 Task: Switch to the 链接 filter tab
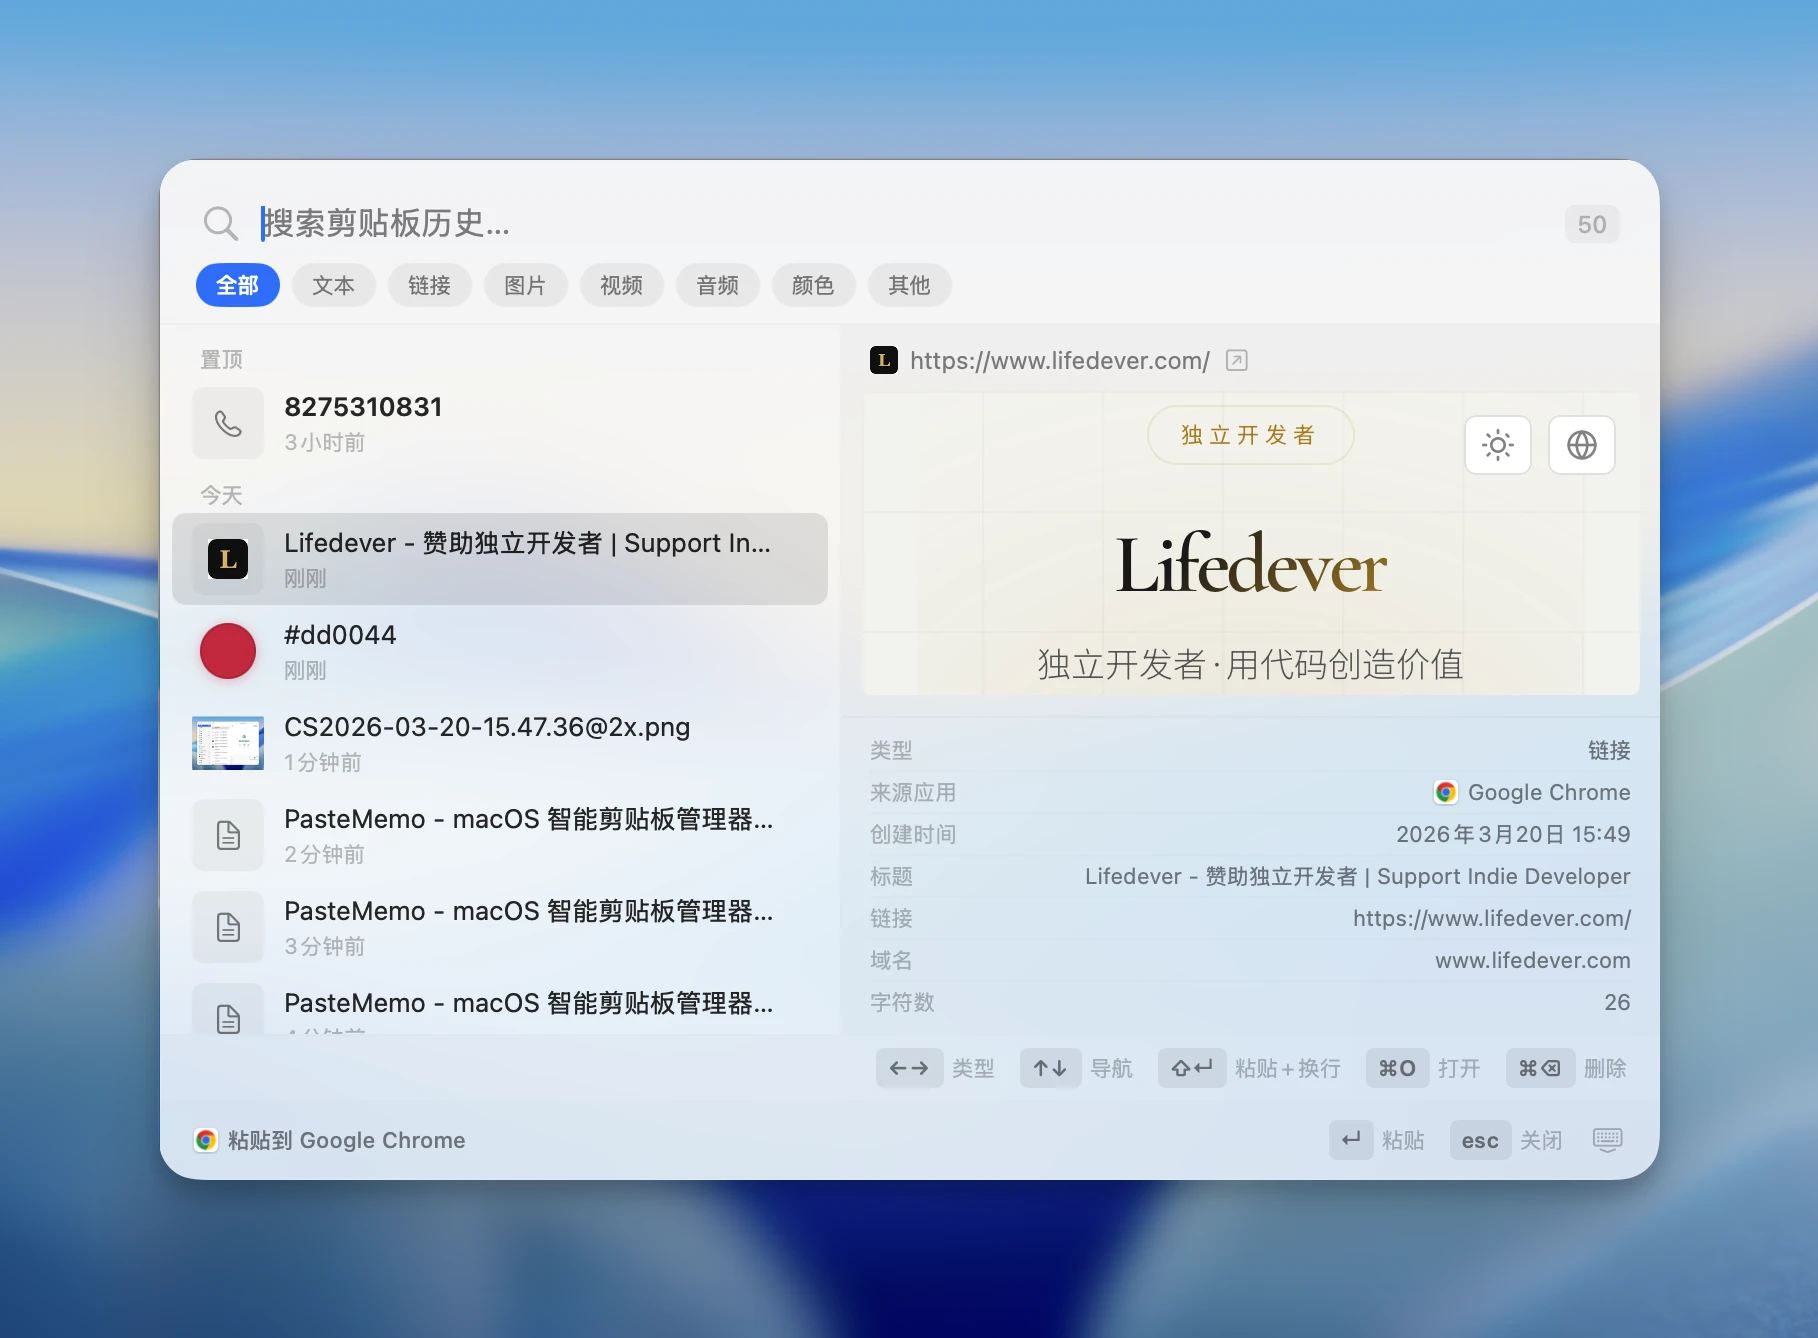(x=429, y=286)
